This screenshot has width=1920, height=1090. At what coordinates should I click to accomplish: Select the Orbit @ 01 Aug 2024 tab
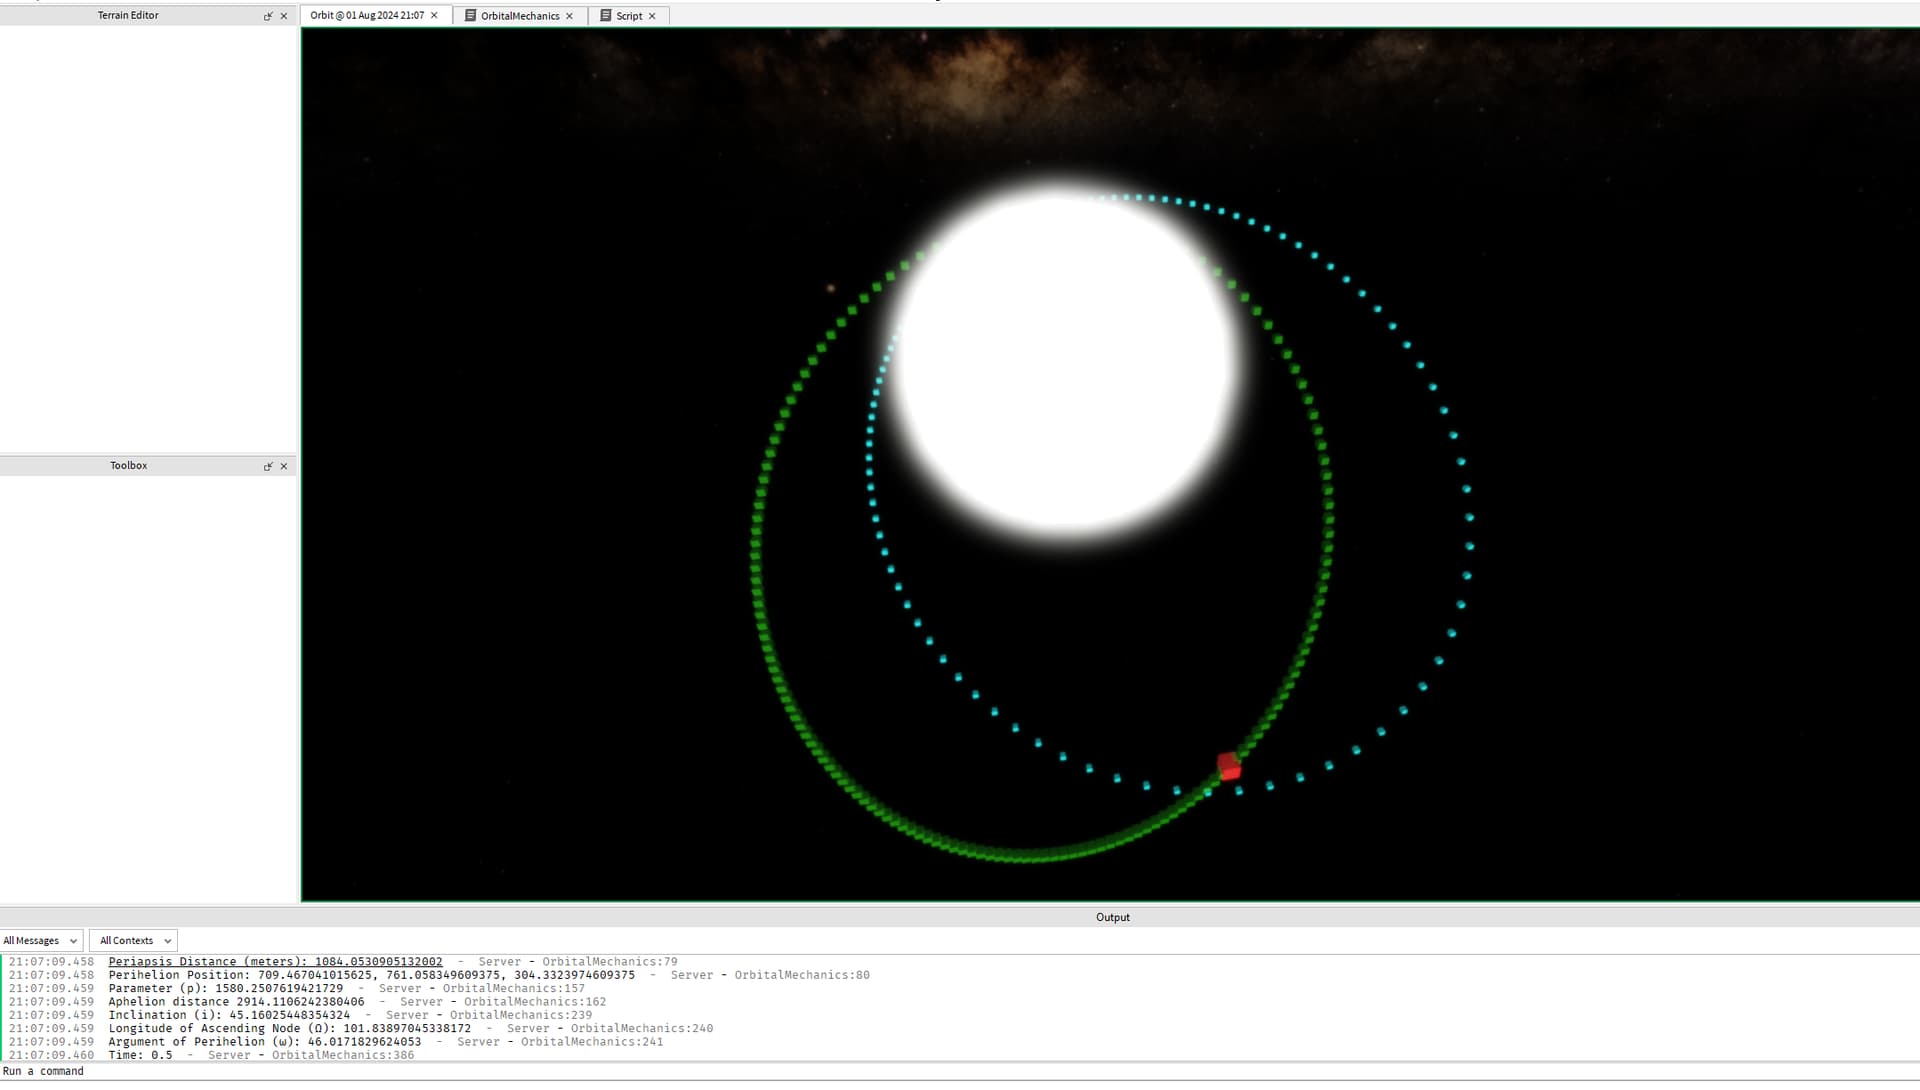click(x=367, y=16)
